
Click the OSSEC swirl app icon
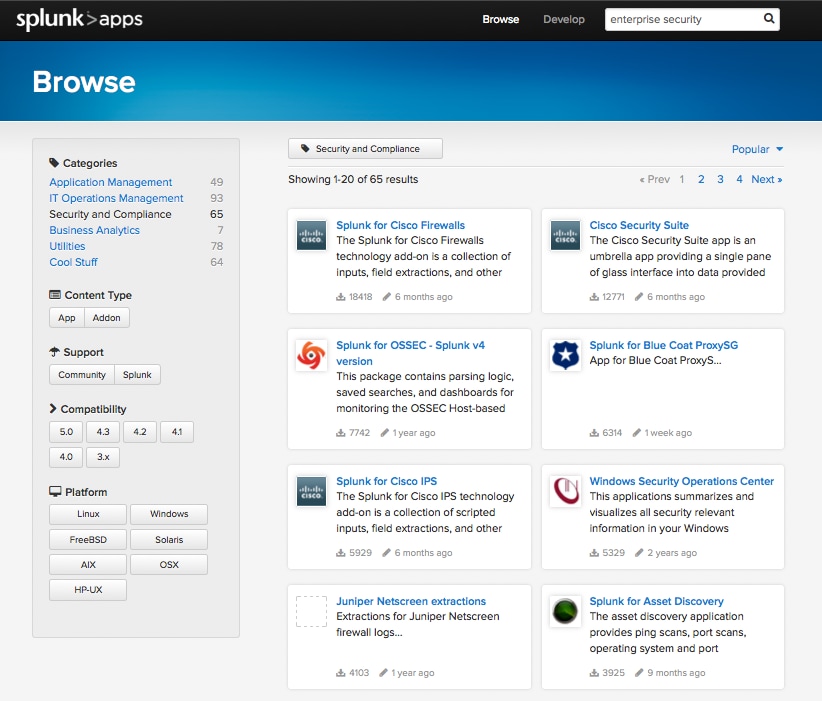[311, 355]
